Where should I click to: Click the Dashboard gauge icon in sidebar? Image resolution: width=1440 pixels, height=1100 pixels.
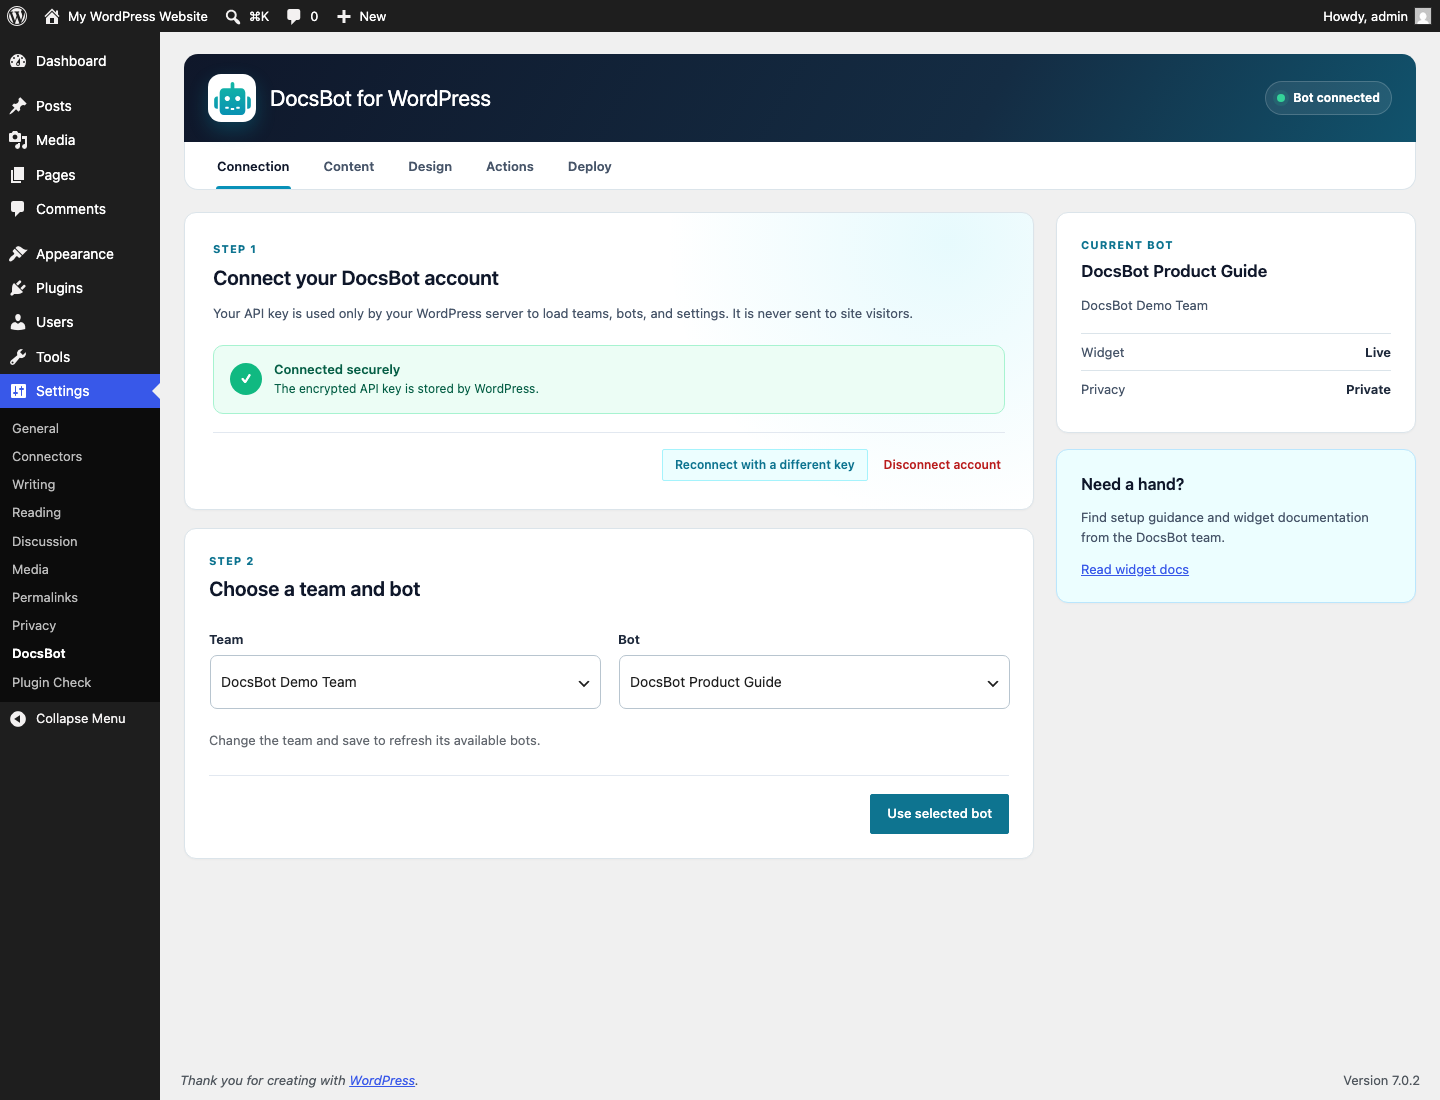click(18, 61)
